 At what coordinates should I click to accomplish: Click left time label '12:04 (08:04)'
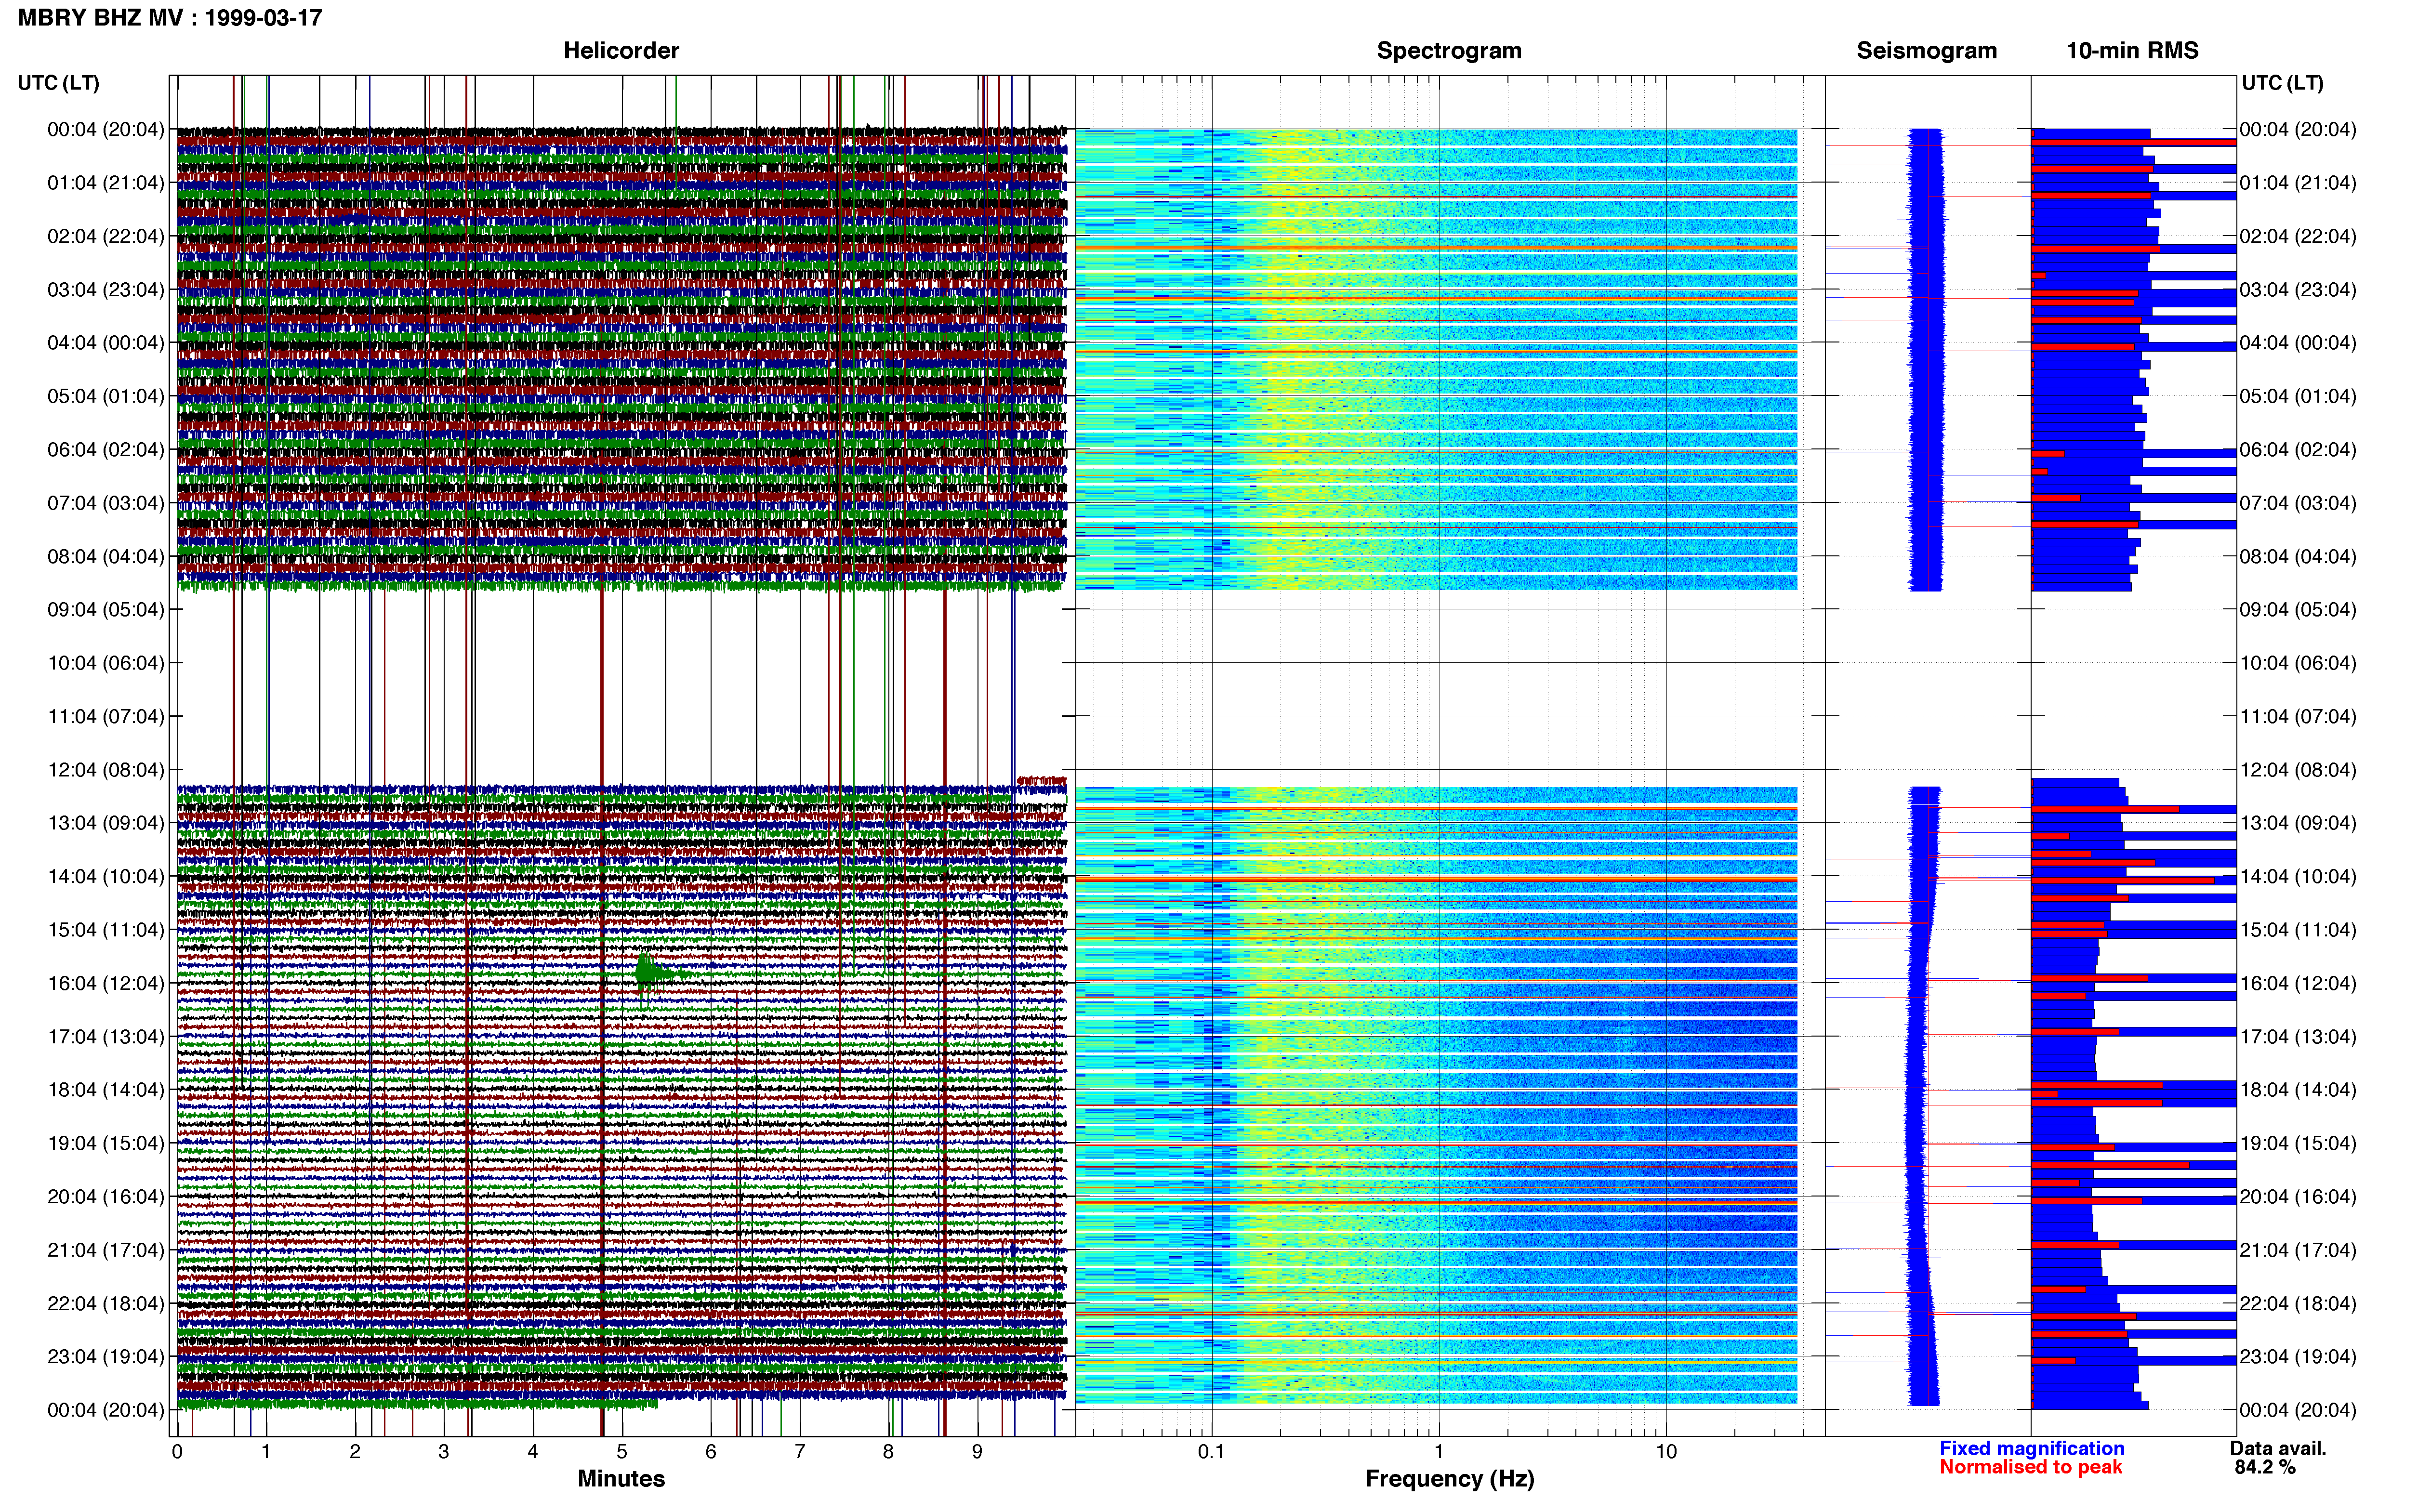click(106, 770)
